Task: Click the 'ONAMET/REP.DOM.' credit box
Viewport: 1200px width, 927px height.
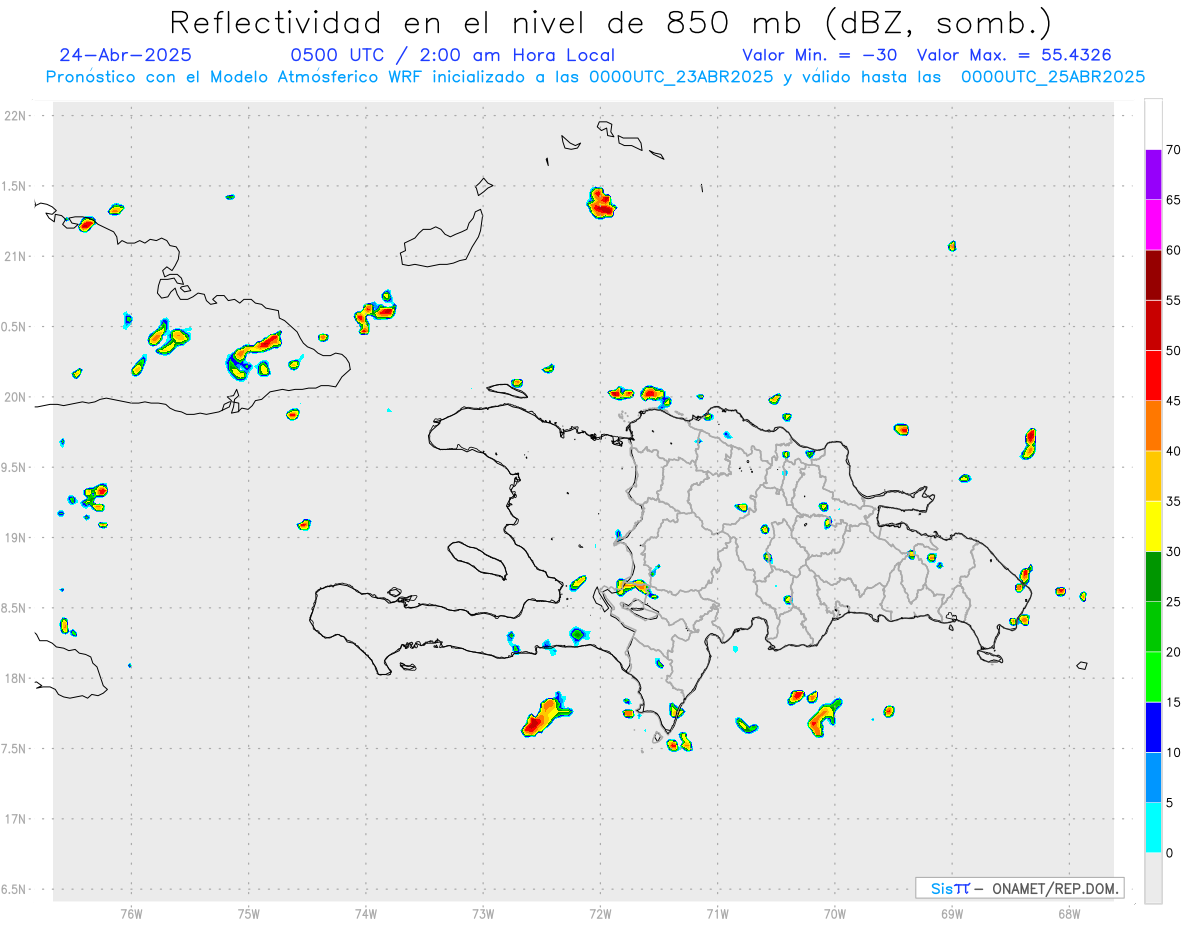Action: click(1019, 888)
